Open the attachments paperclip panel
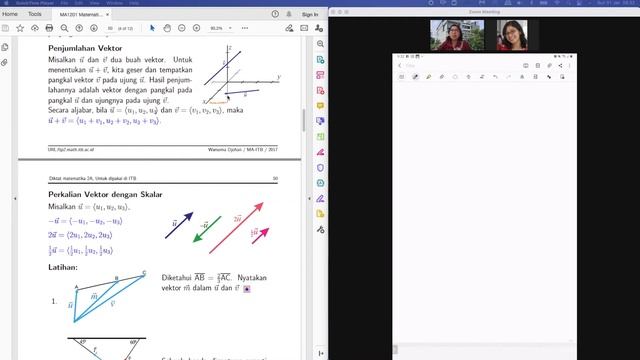640x360 pixels. coord(5,62)
